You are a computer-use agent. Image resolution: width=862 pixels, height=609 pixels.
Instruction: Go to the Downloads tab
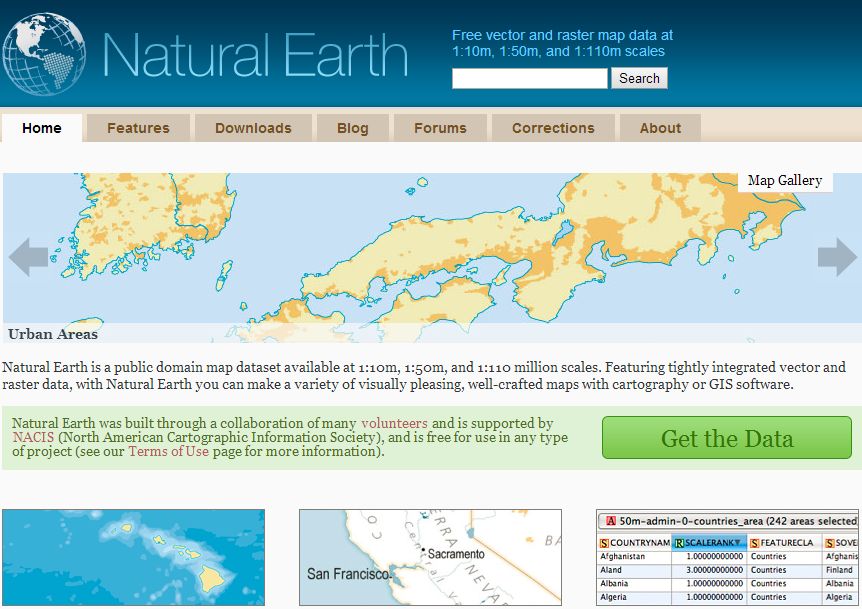pos(253,128)
